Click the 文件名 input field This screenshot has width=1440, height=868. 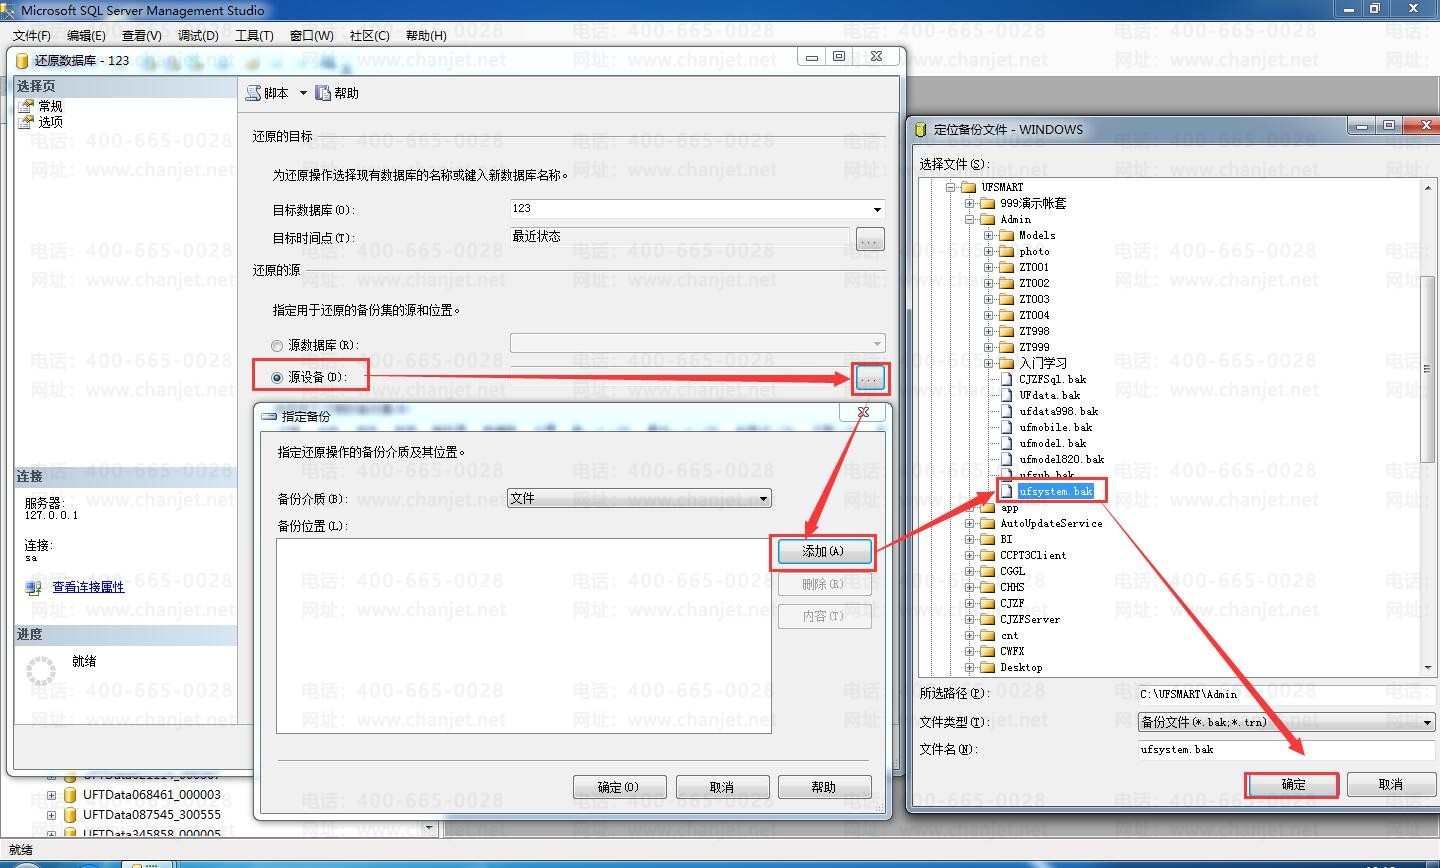(1287, 749)
